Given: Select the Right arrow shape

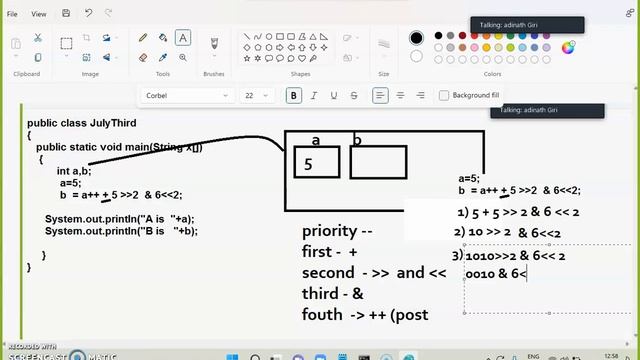Looking at the screenshot, I should 280,48.
